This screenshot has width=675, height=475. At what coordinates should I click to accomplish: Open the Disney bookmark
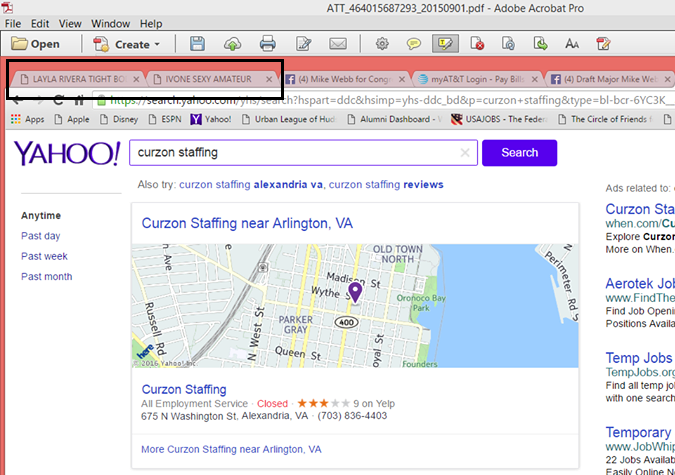(119, 119)
